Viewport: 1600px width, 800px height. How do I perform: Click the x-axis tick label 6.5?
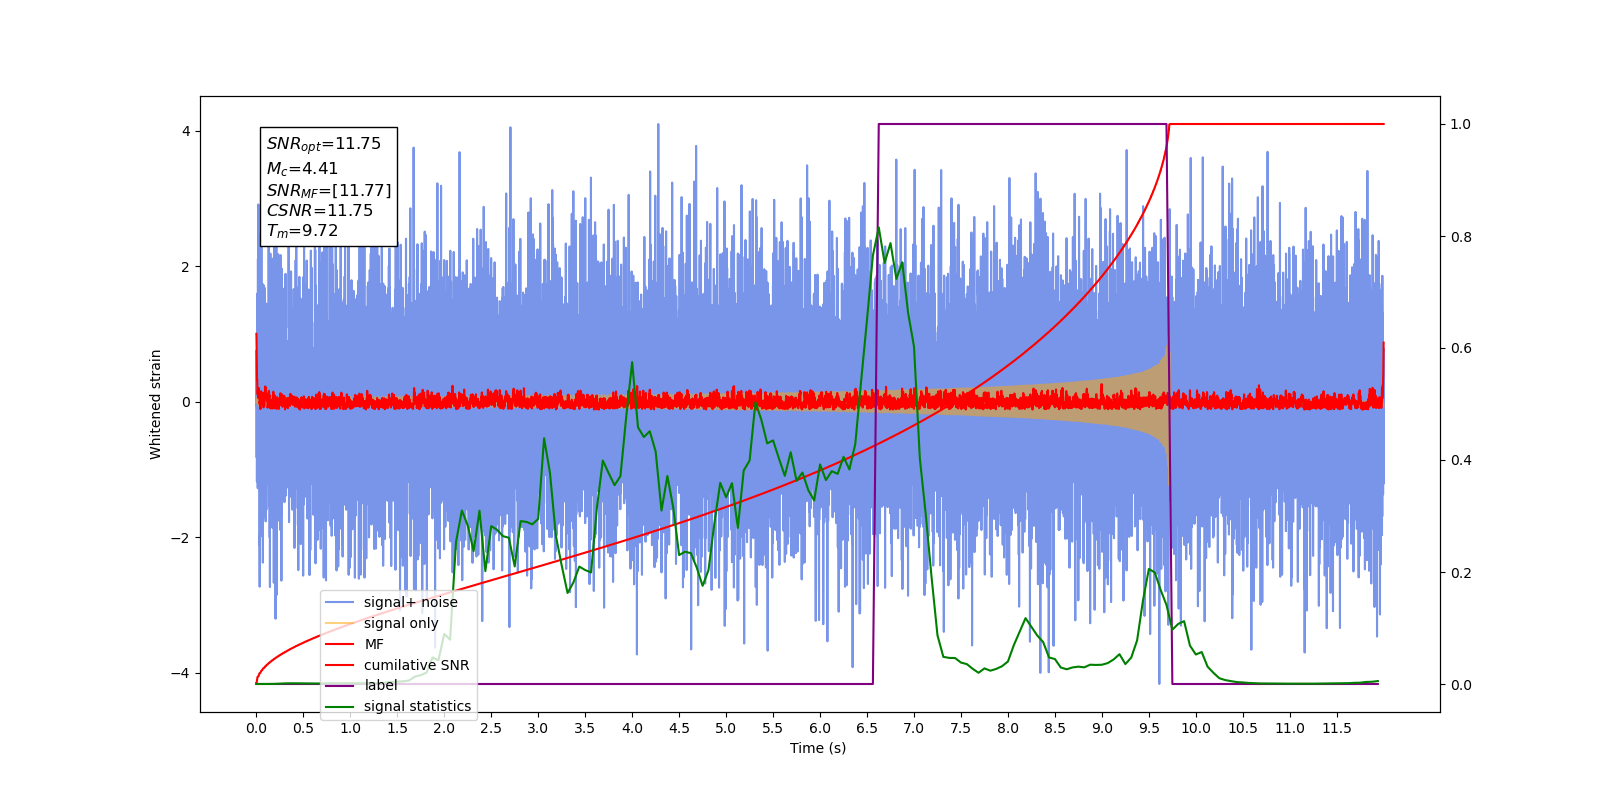point(867,728)
